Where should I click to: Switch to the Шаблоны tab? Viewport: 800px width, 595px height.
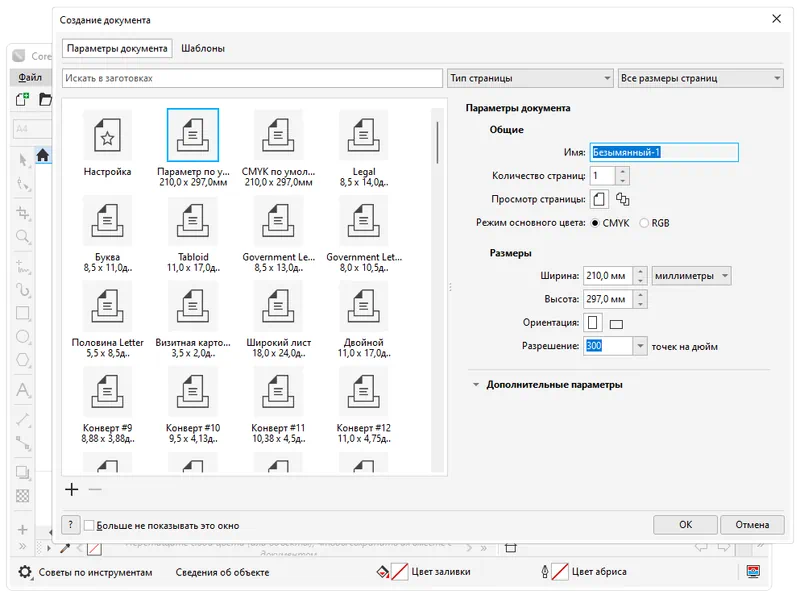point(202,48)
